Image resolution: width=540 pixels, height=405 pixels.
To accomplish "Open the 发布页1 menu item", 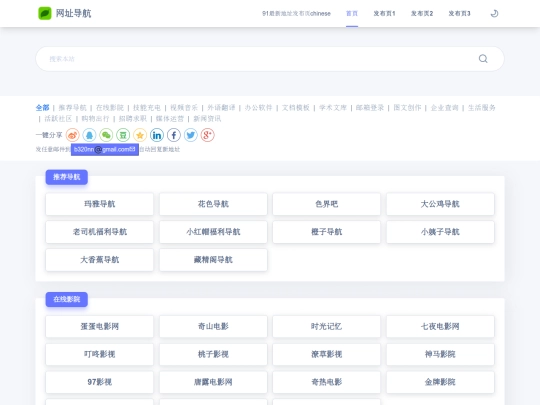I will point(384,13).
